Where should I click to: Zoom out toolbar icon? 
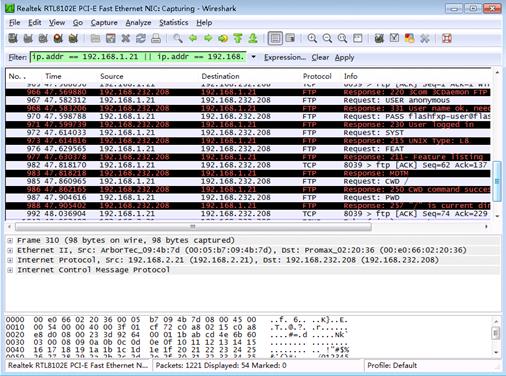[x=327, y=38]
